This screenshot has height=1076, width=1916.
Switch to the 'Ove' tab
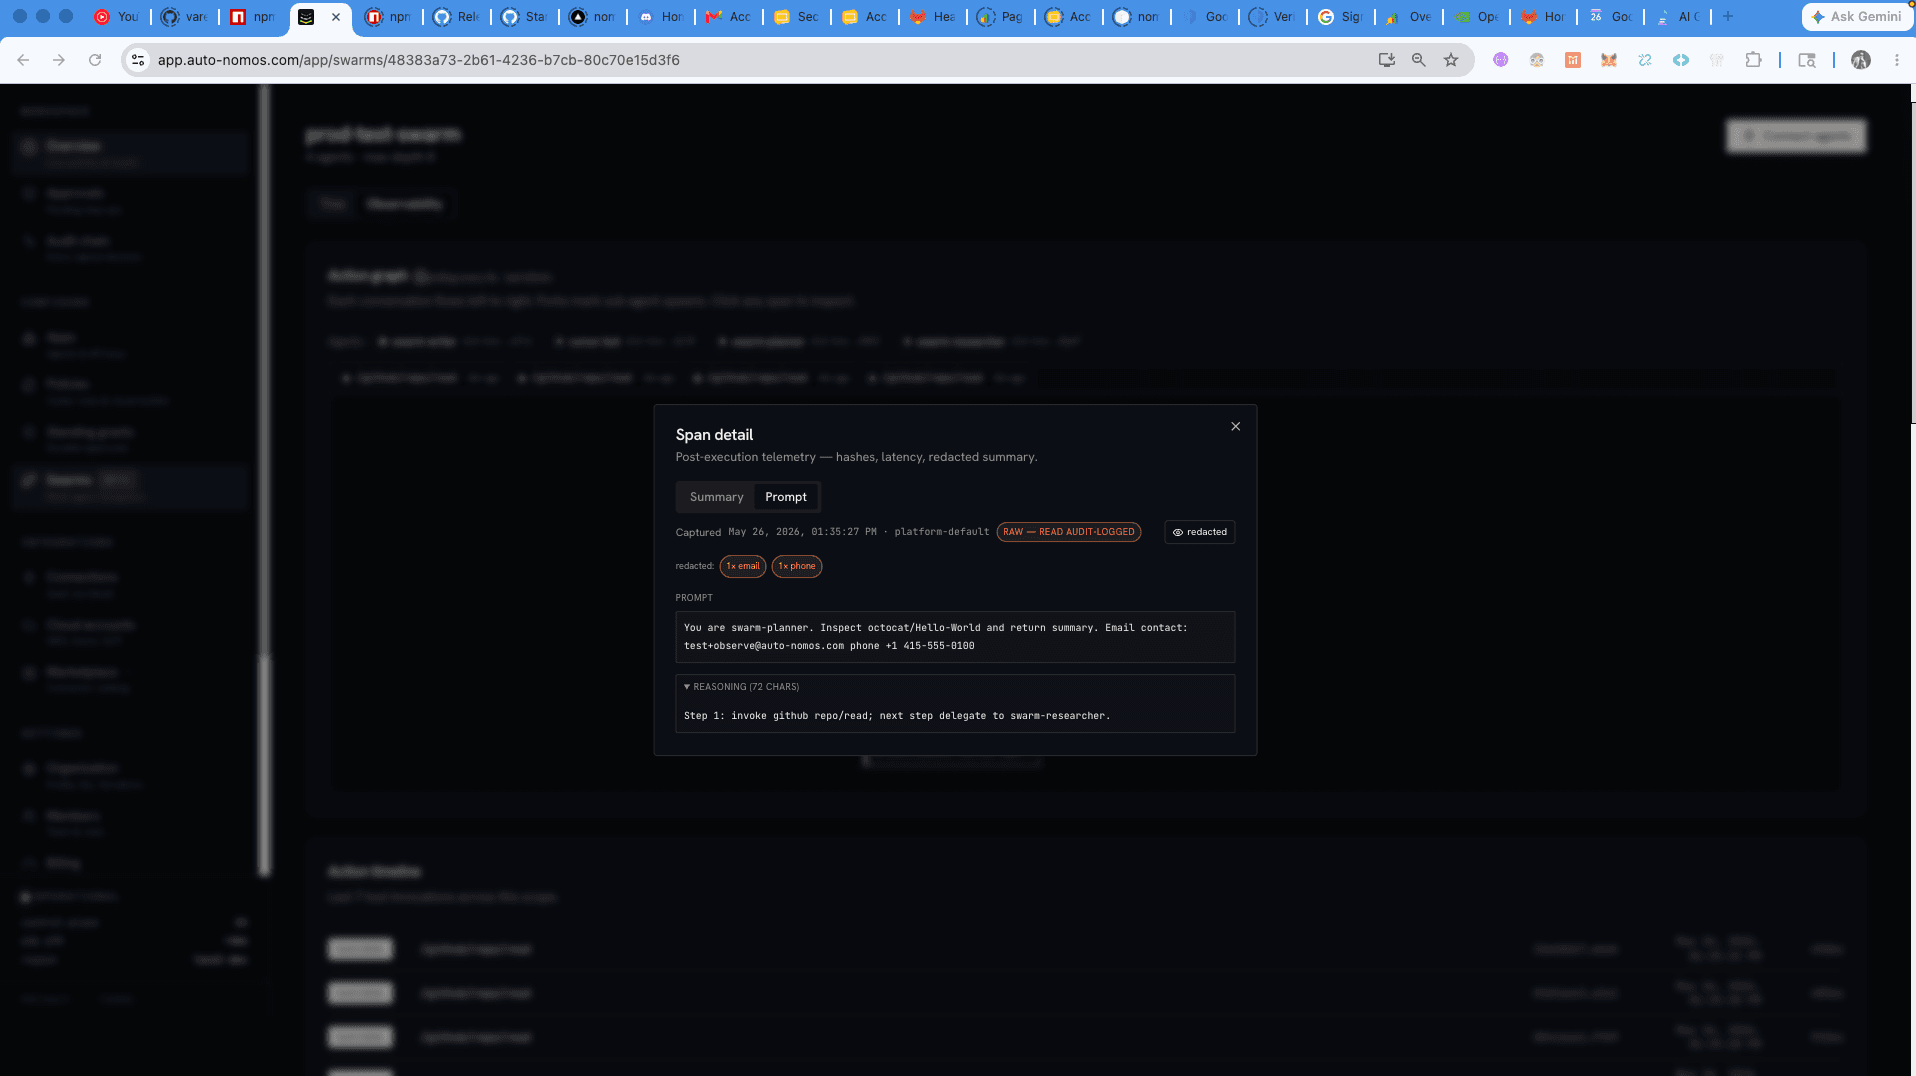(1408, 17)
